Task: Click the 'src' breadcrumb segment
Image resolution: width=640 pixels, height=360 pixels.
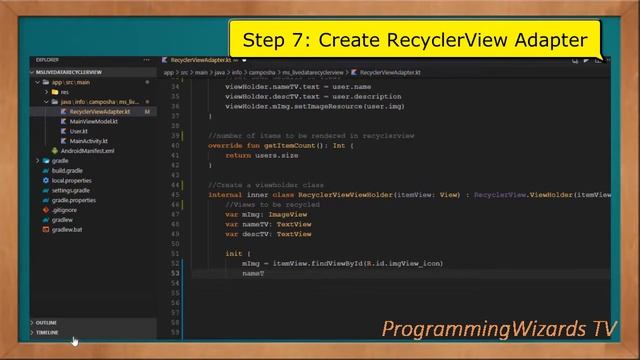Action: click(184, 73)
